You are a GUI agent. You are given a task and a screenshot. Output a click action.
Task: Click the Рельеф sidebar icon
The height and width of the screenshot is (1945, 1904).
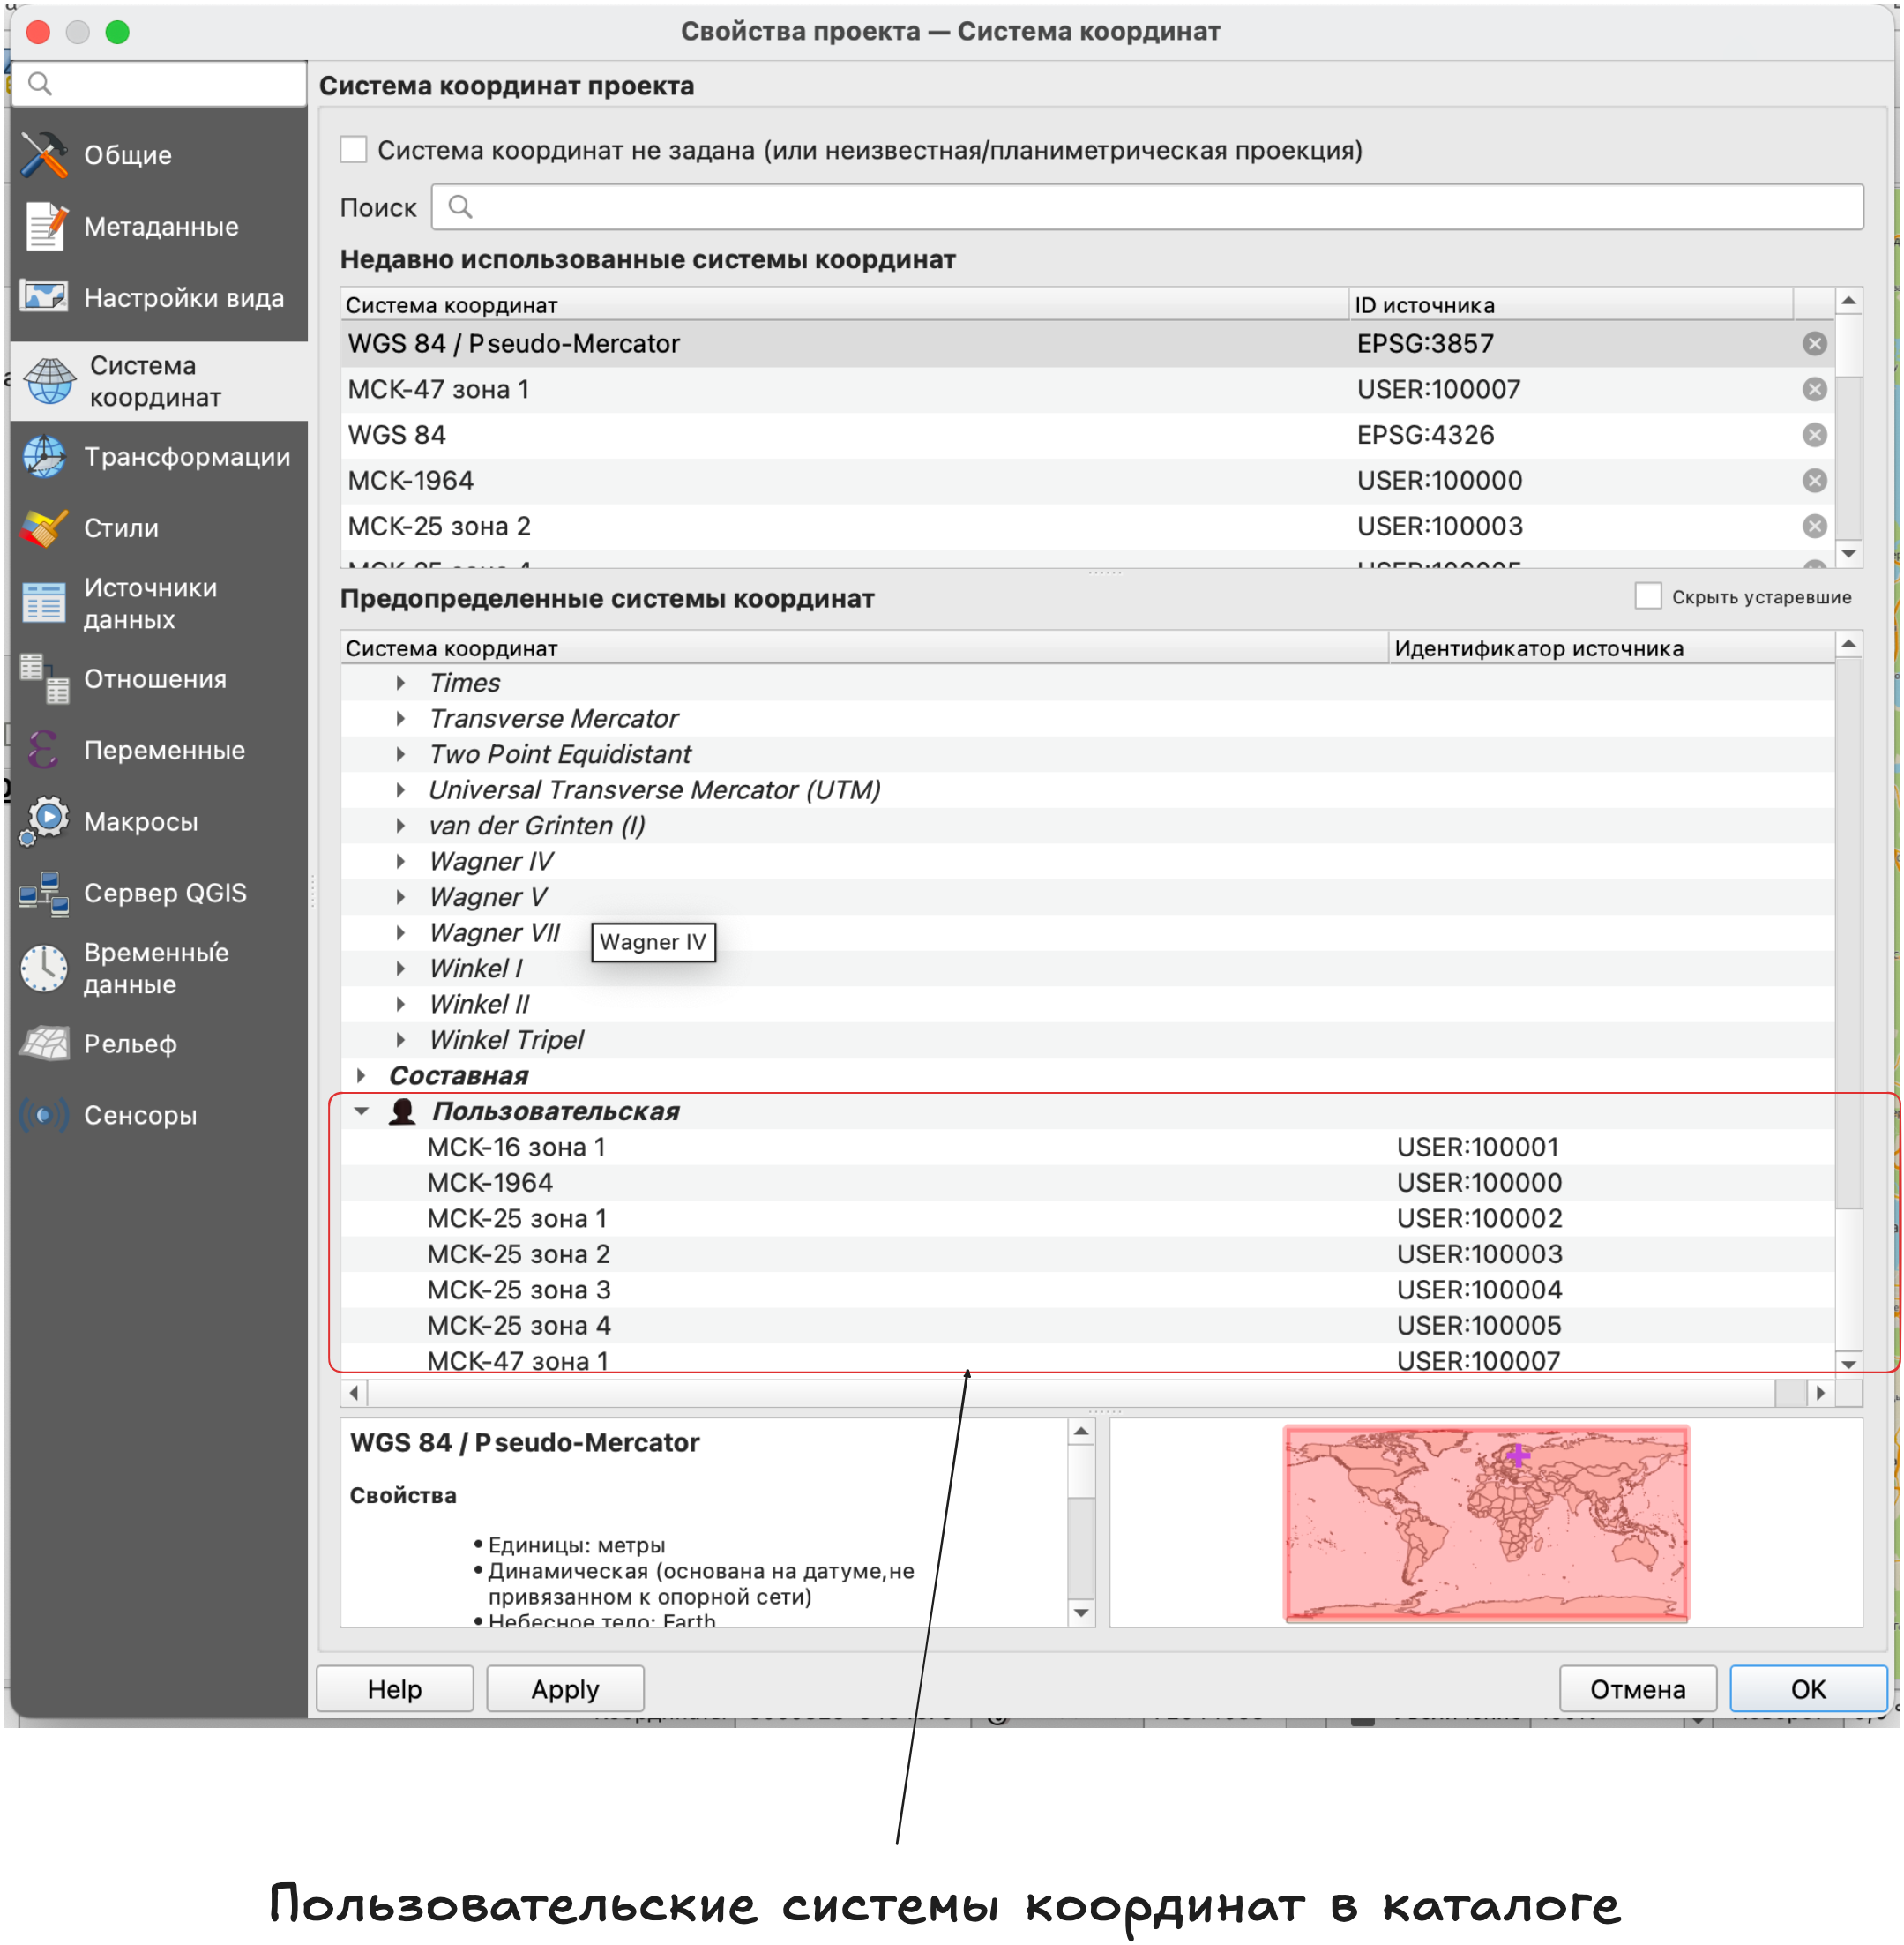pos(44,1044)
